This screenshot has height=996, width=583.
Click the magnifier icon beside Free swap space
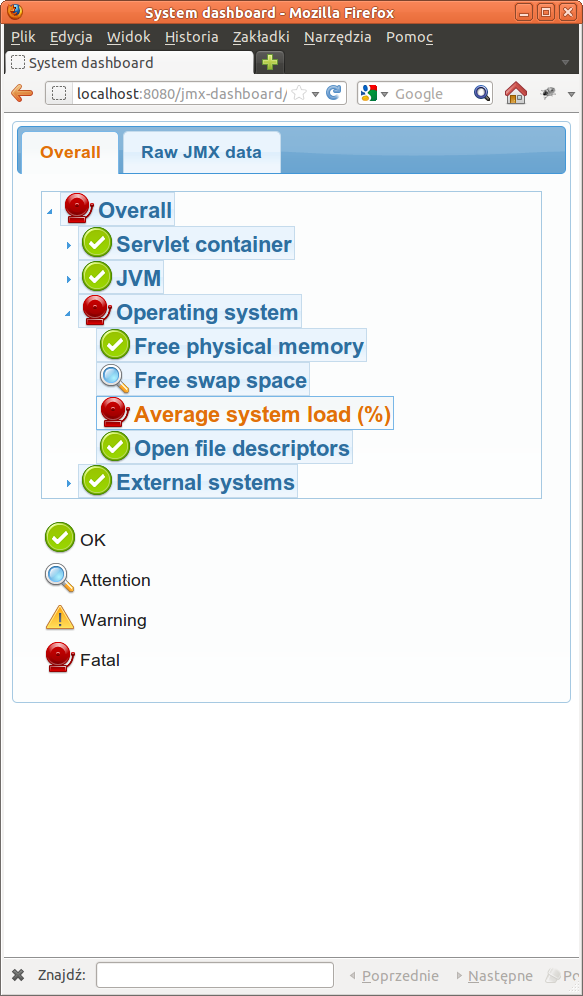115,379
